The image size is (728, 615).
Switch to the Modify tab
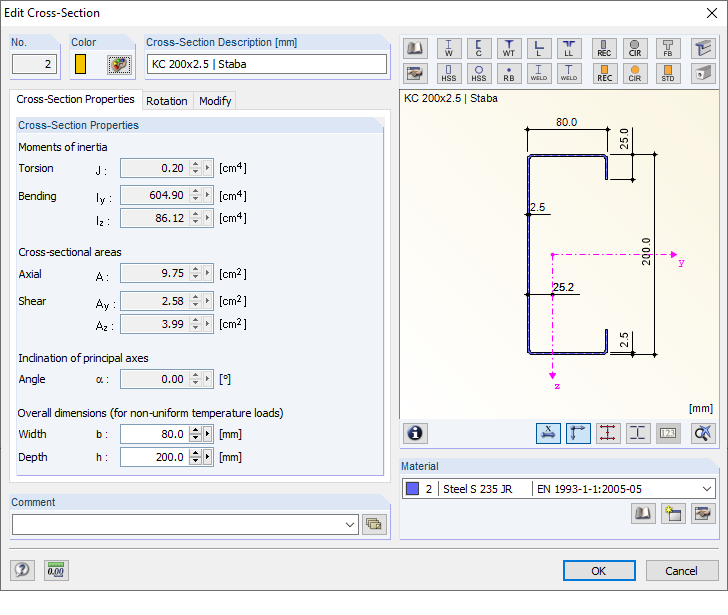click(x=215, y=101)
